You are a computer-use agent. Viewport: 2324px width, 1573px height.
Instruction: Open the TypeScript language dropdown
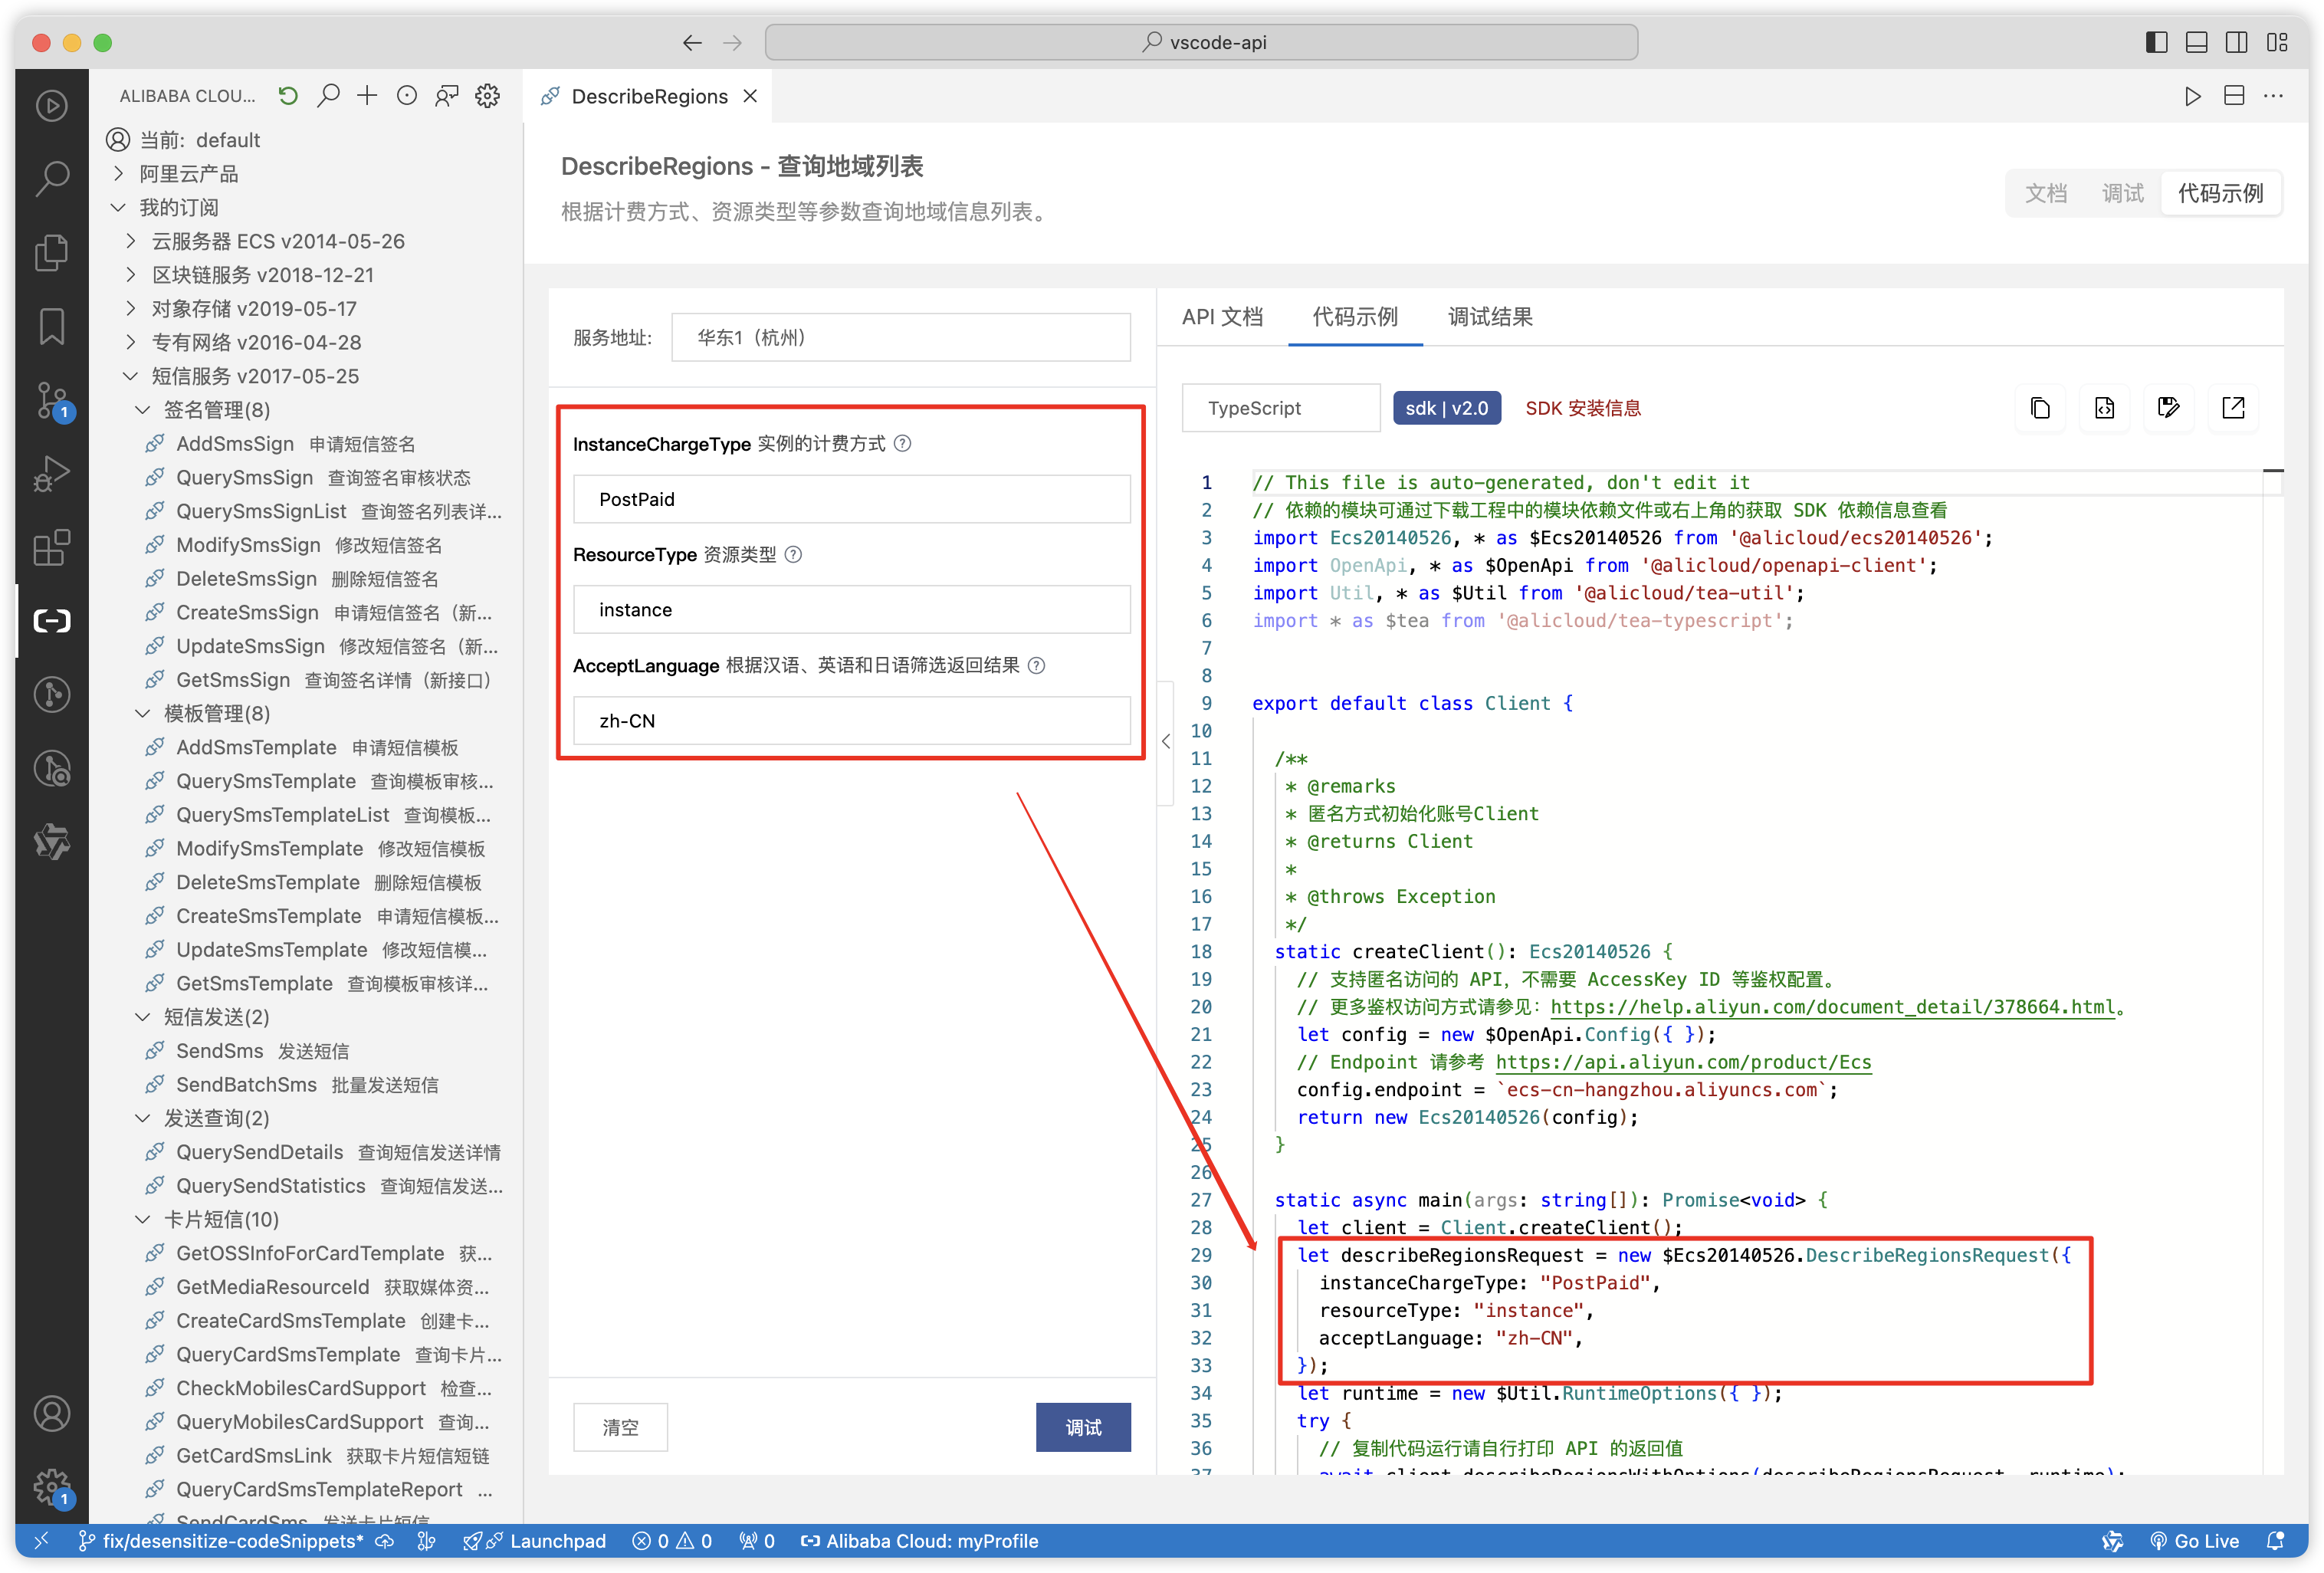[1280, 407]
